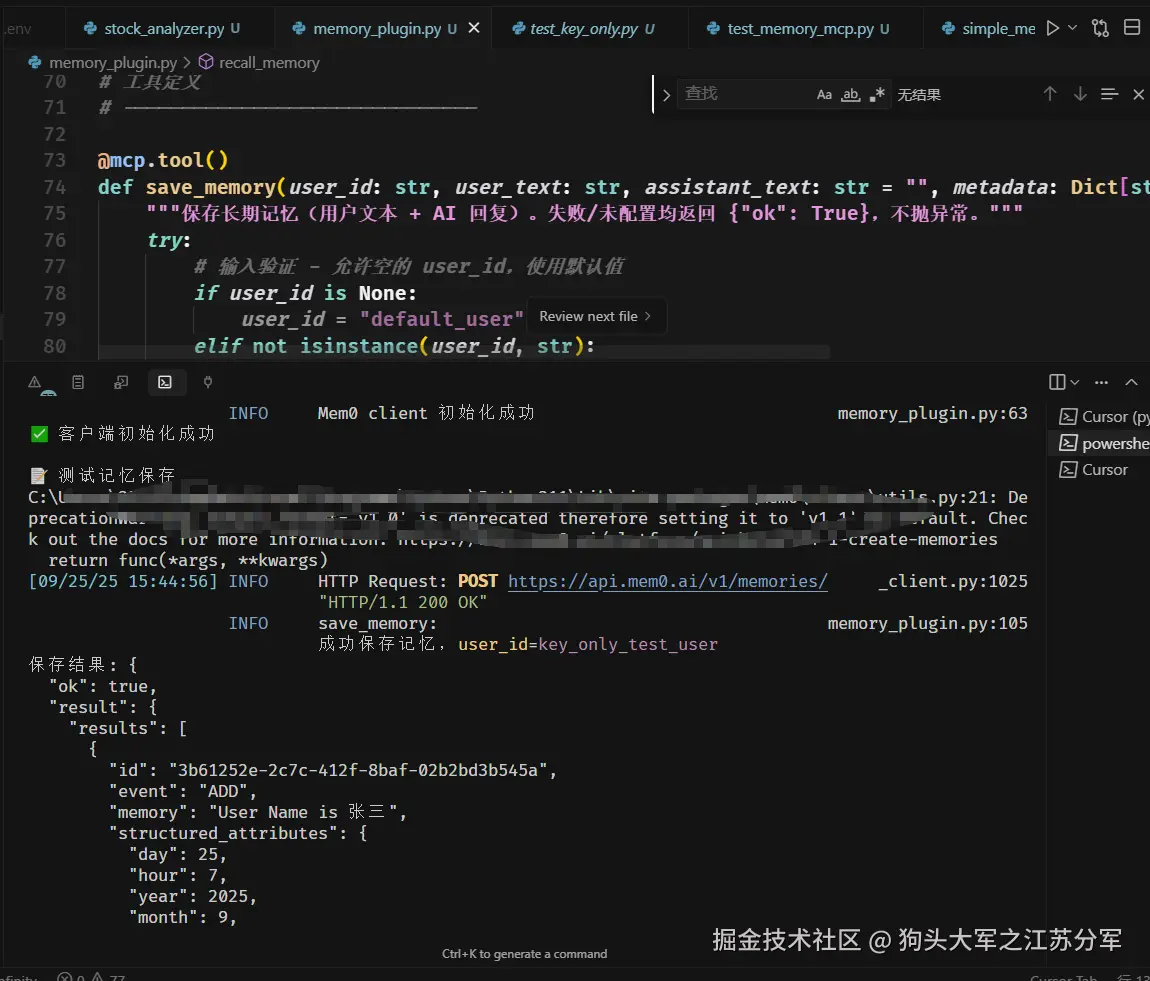Run the Python file with play button
Image resolution: width=1150 pixels, height=981 pixels.
tap(1052, 28)
